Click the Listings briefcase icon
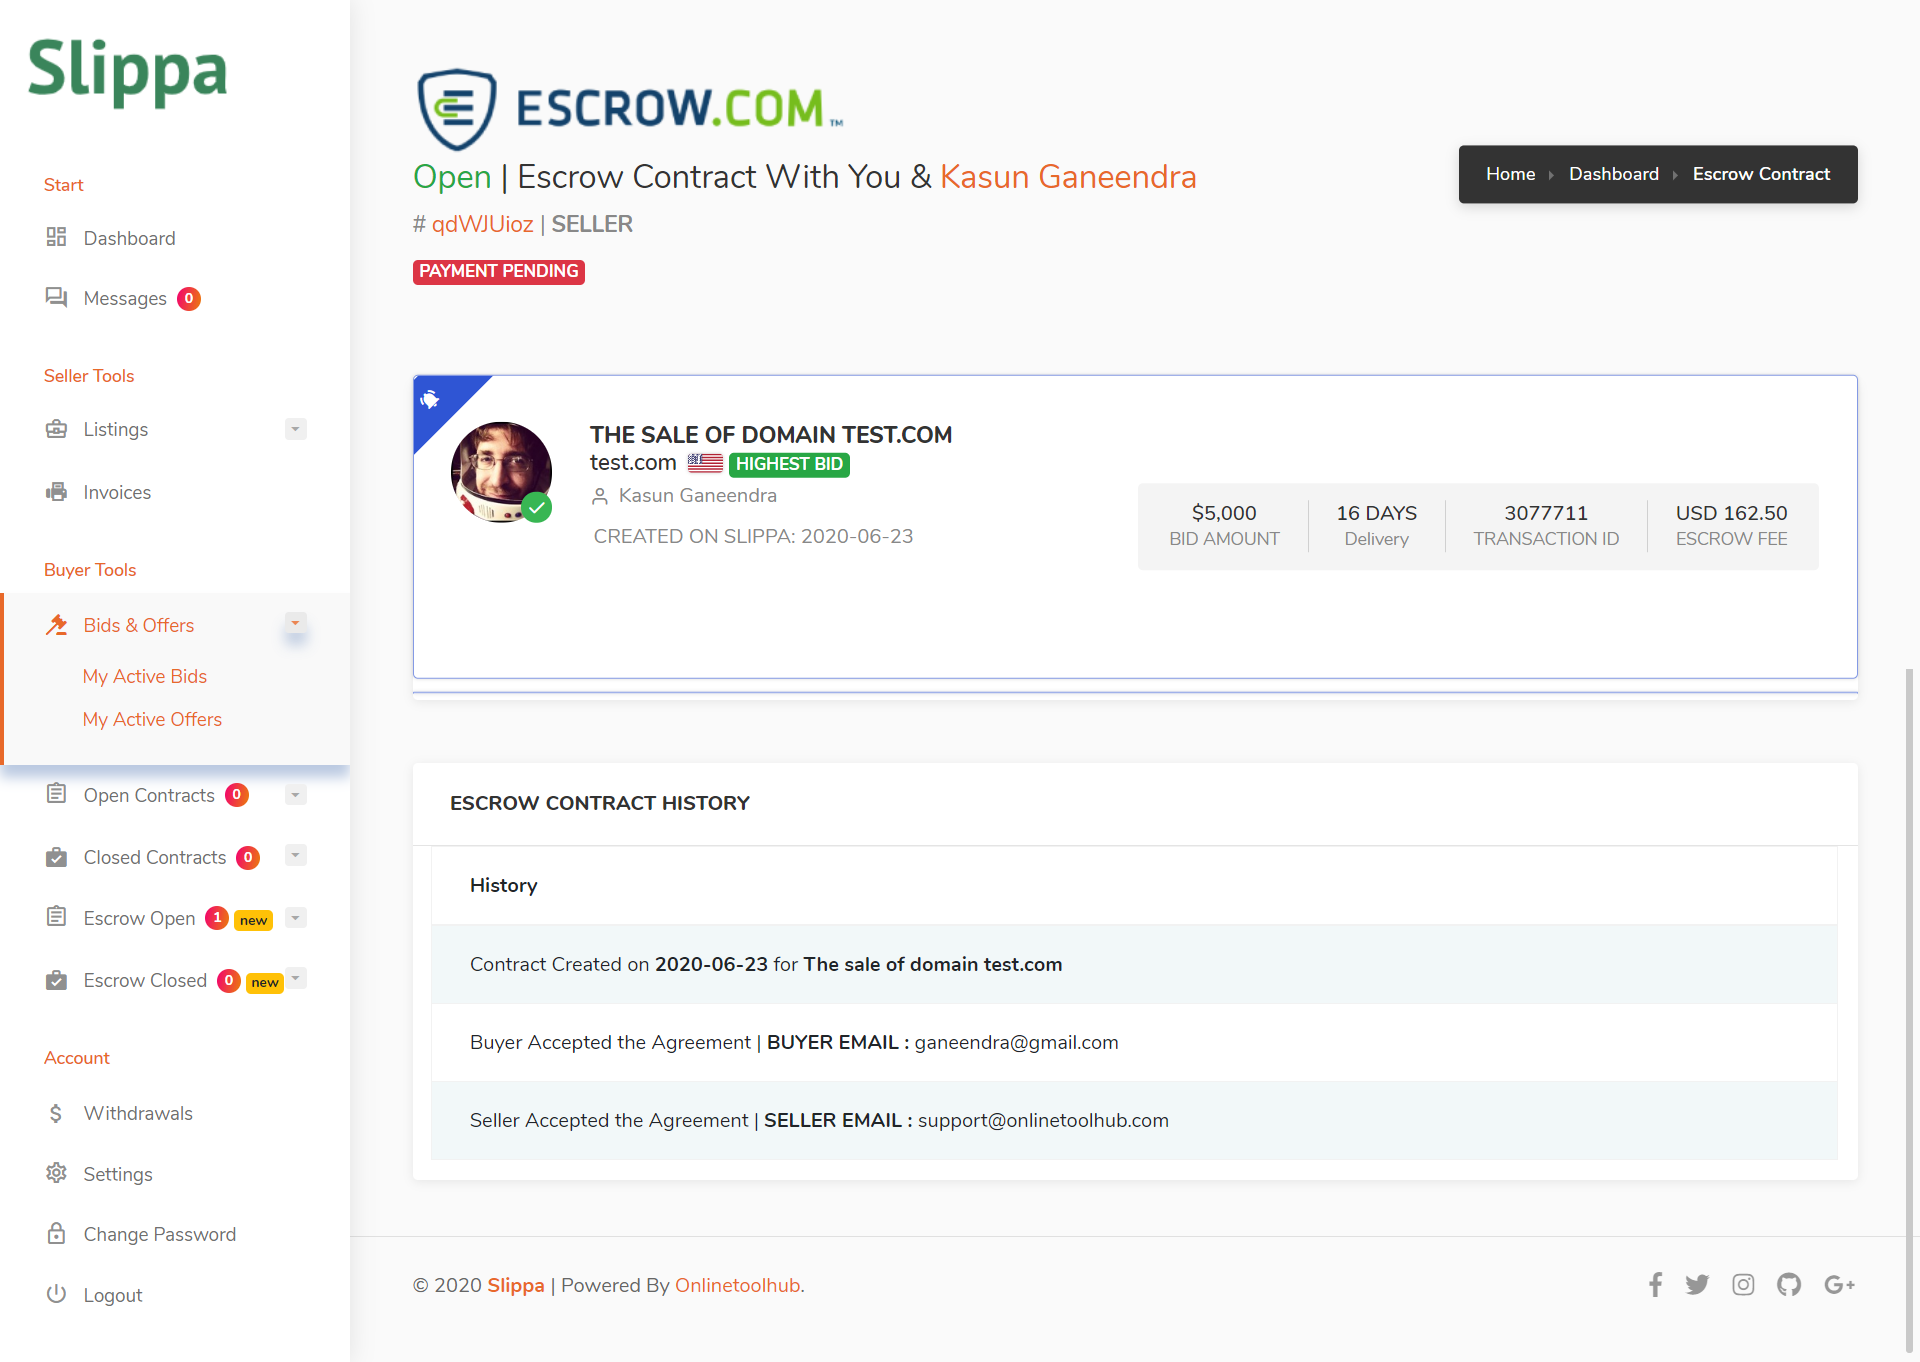This screenshot has width=1920, height=1362. coord(56,429)
